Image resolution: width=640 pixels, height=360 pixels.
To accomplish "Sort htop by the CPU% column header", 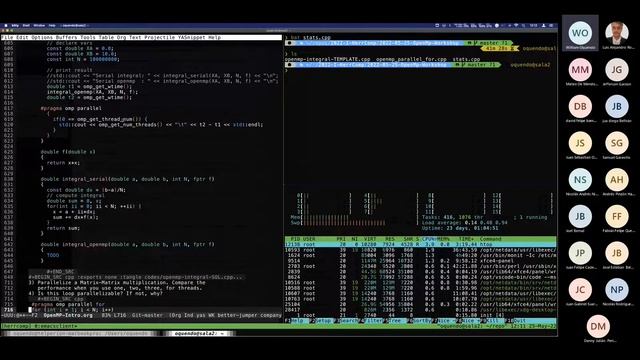I will coord(429,239).
